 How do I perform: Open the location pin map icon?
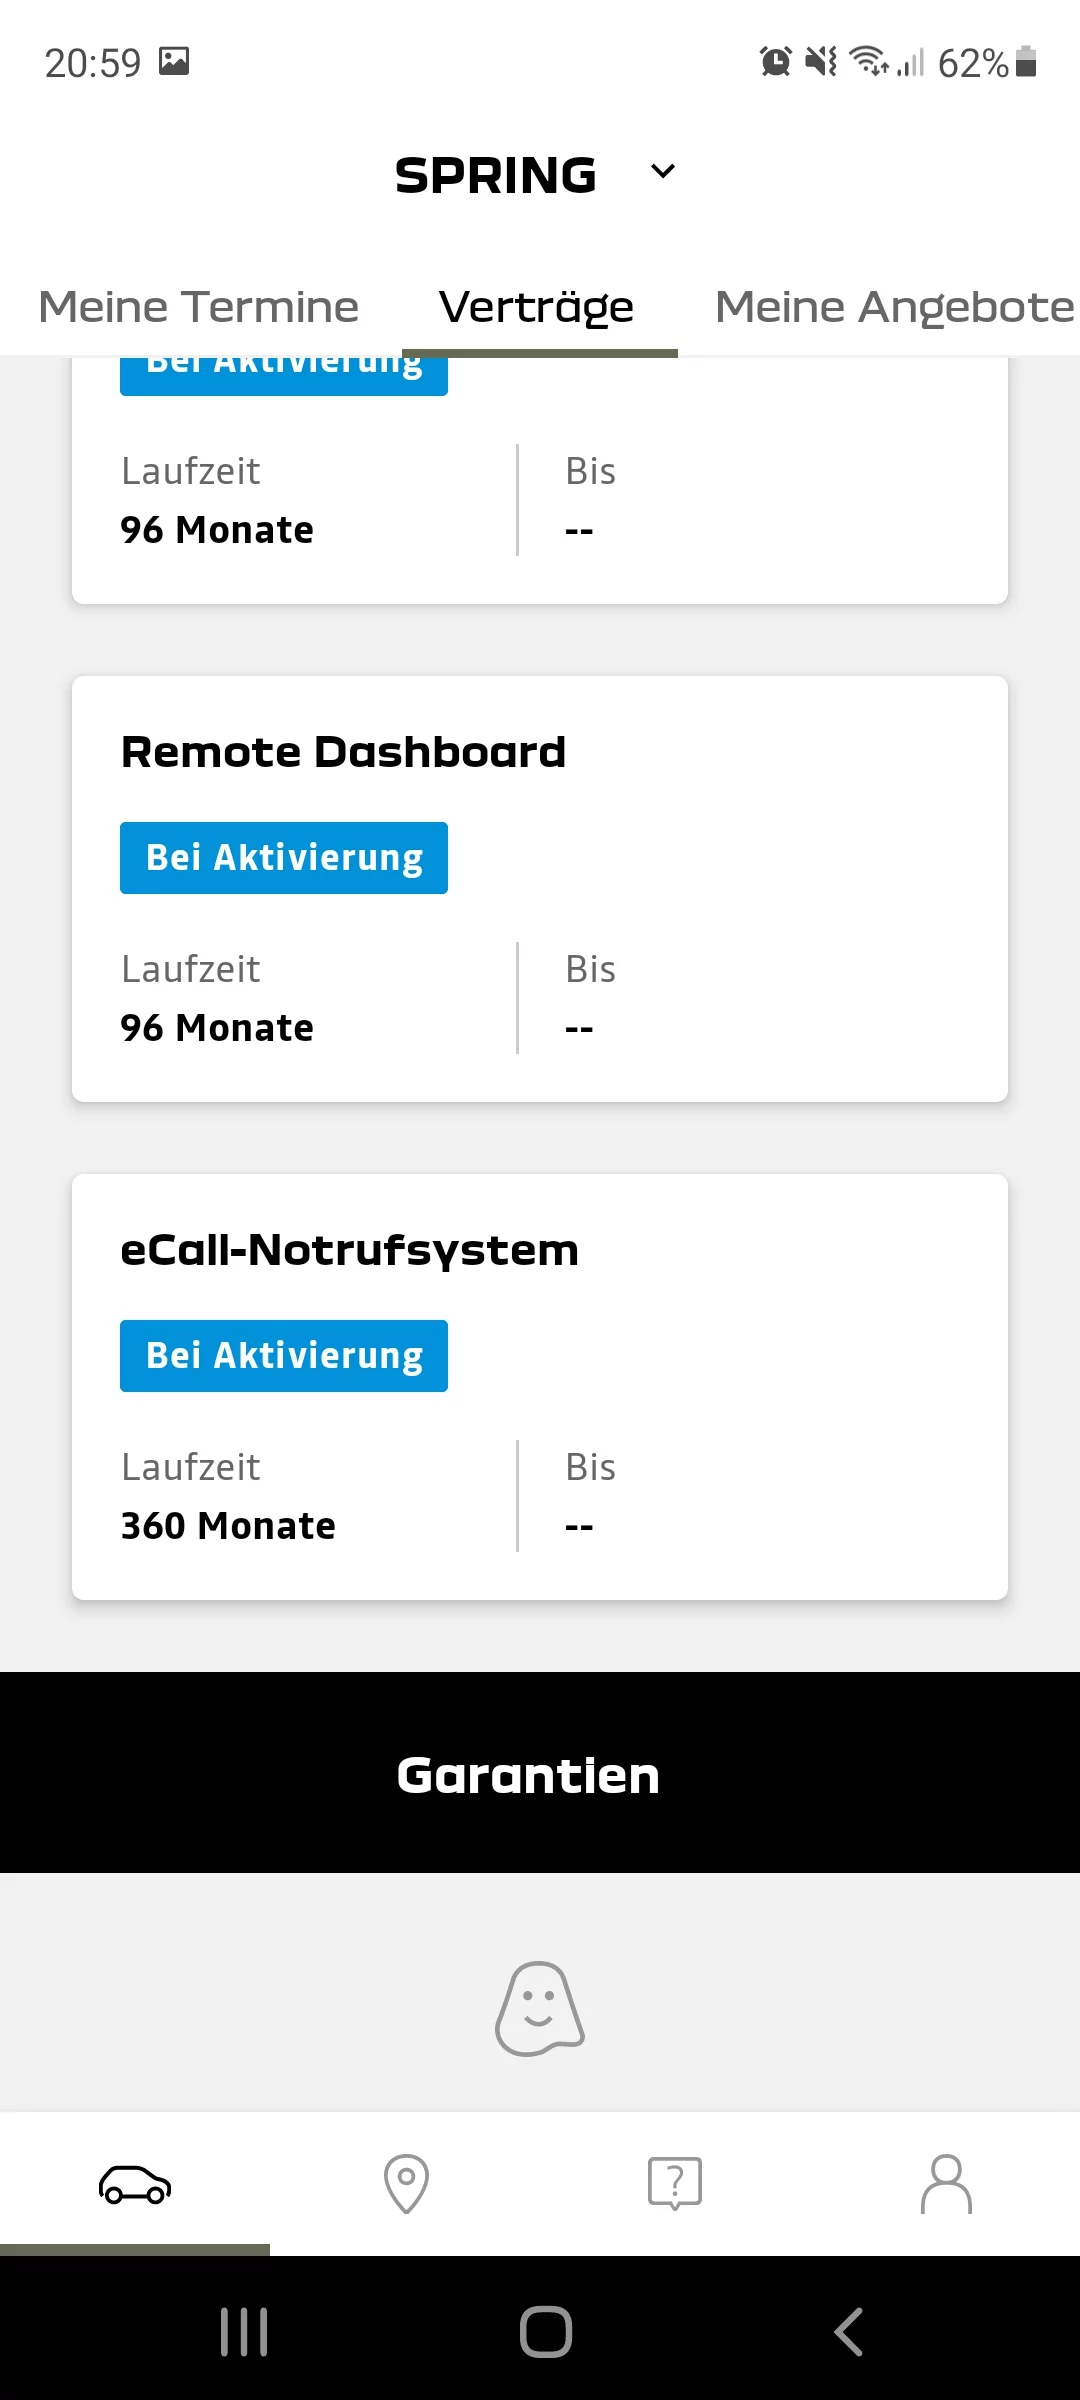(406, 2184)
